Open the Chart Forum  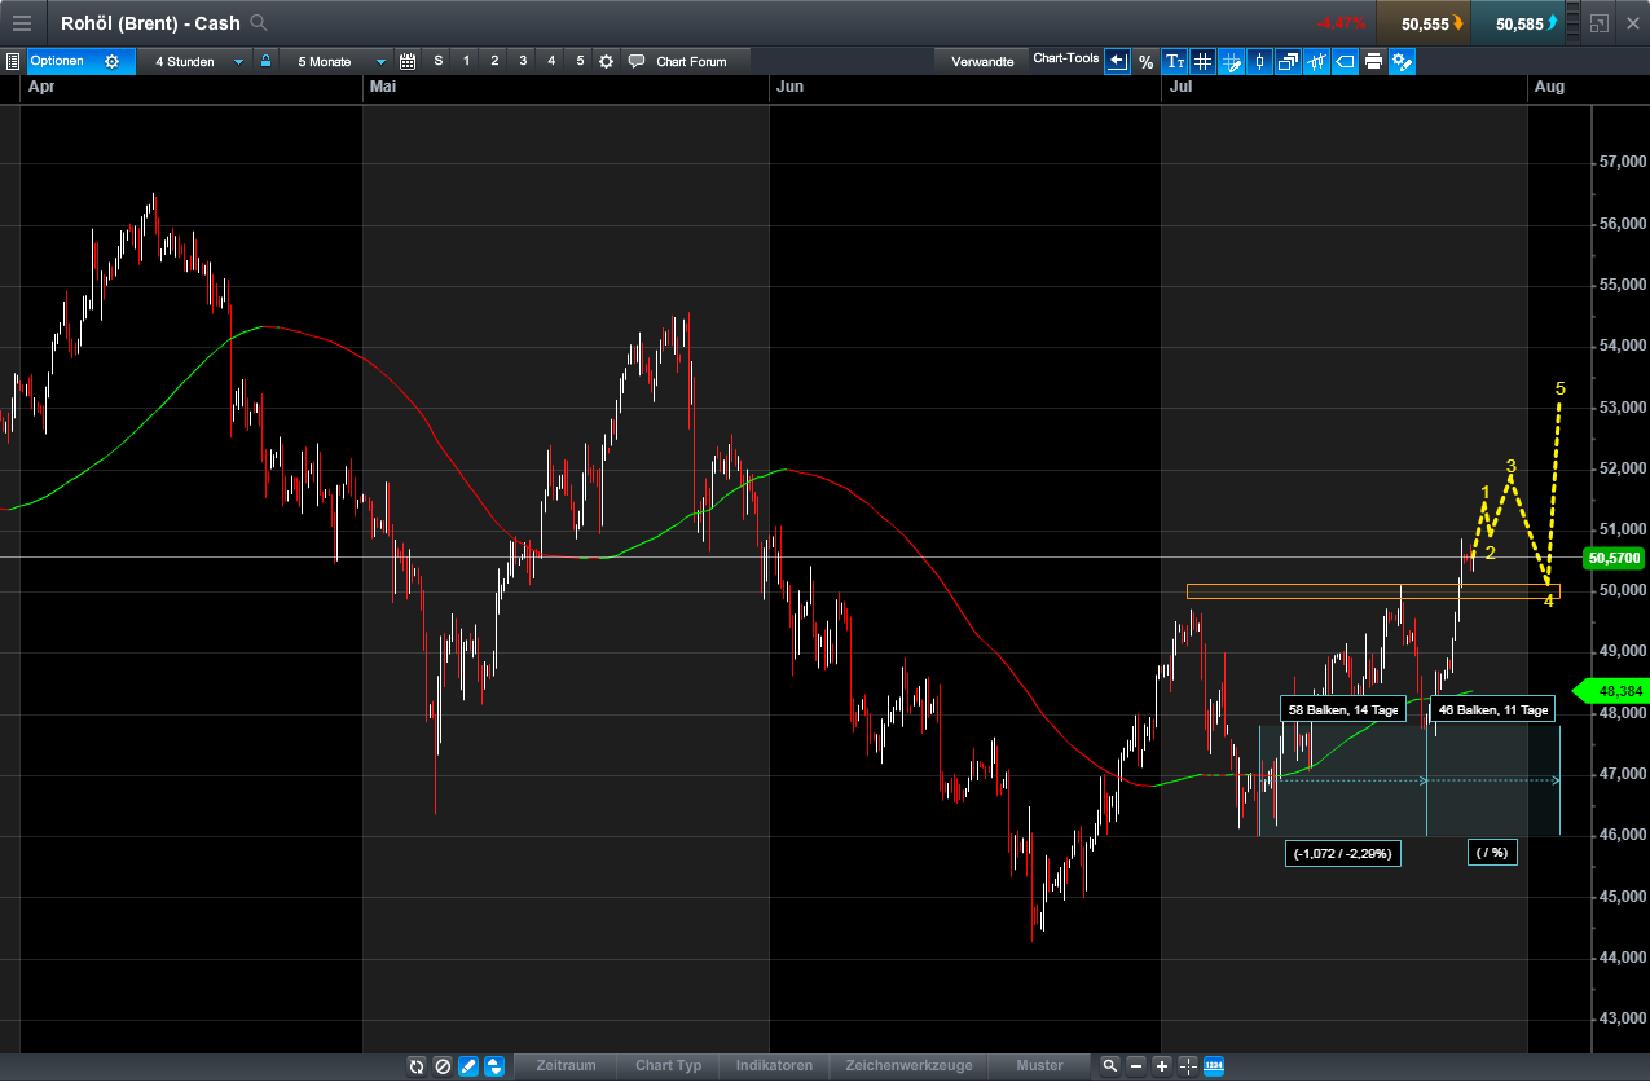coord(690,61)
